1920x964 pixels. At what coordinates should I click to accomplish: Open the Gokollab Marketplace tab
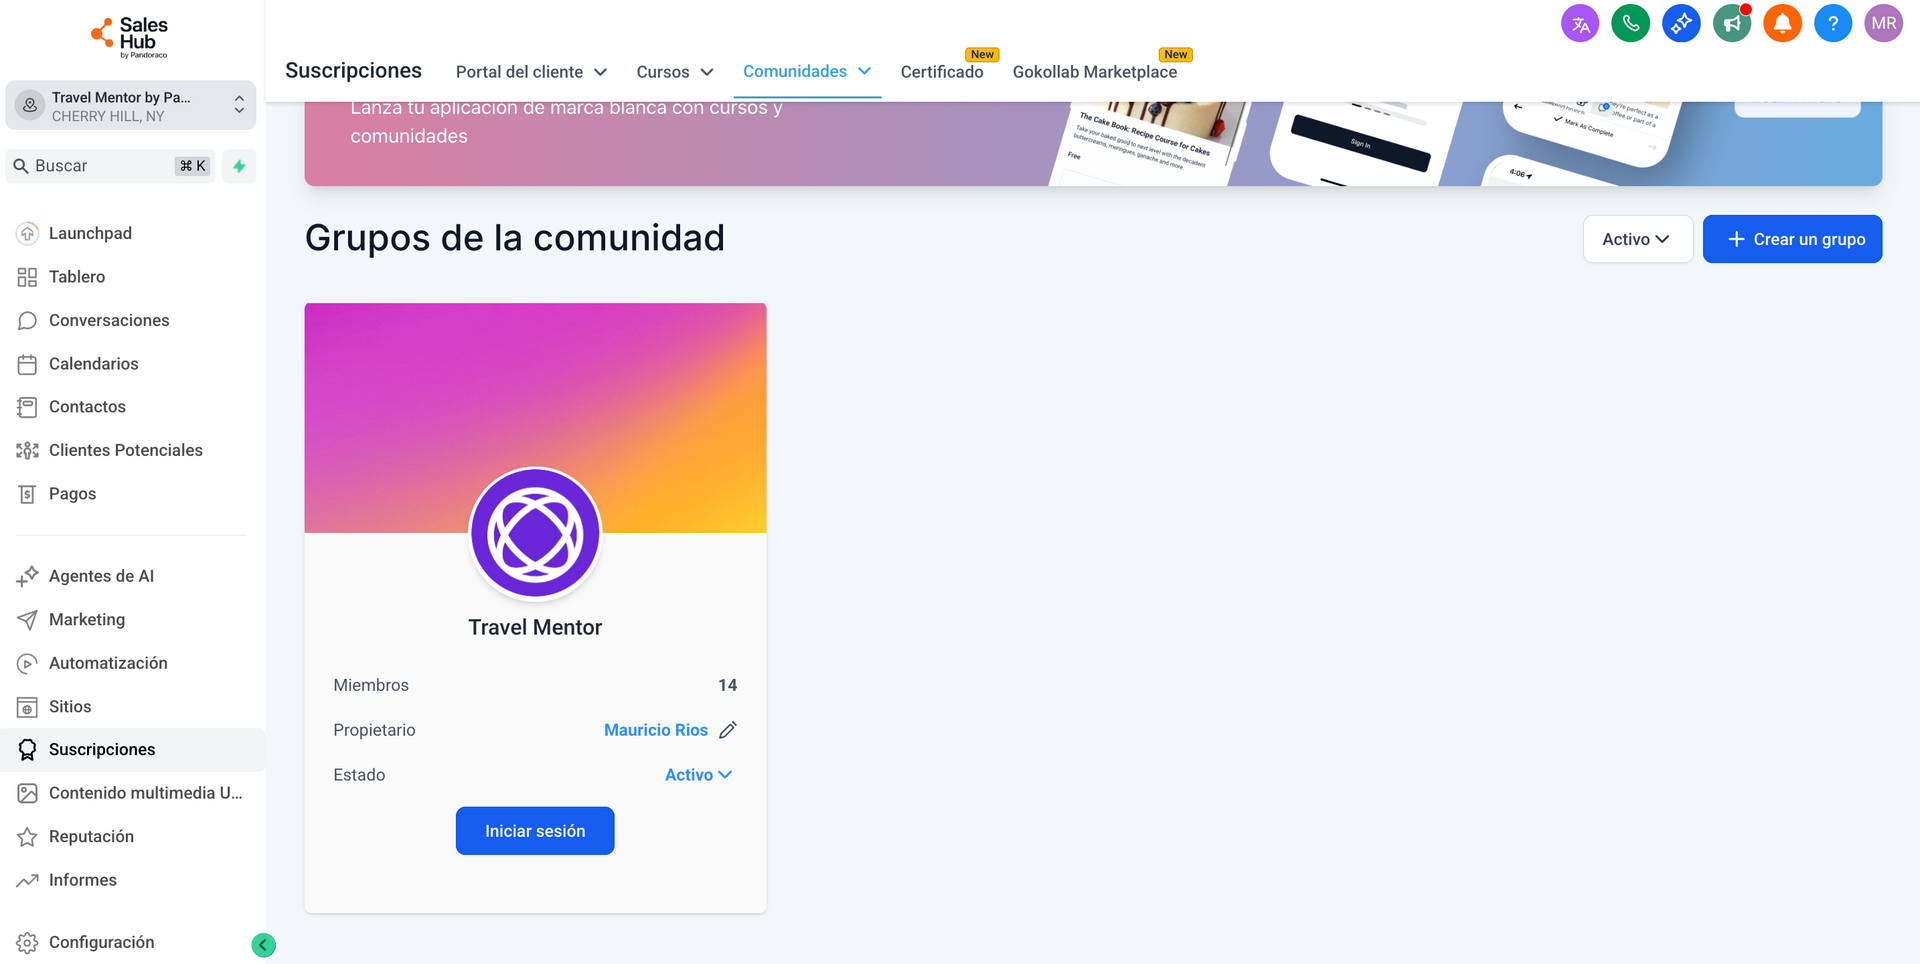(1094, 72)
